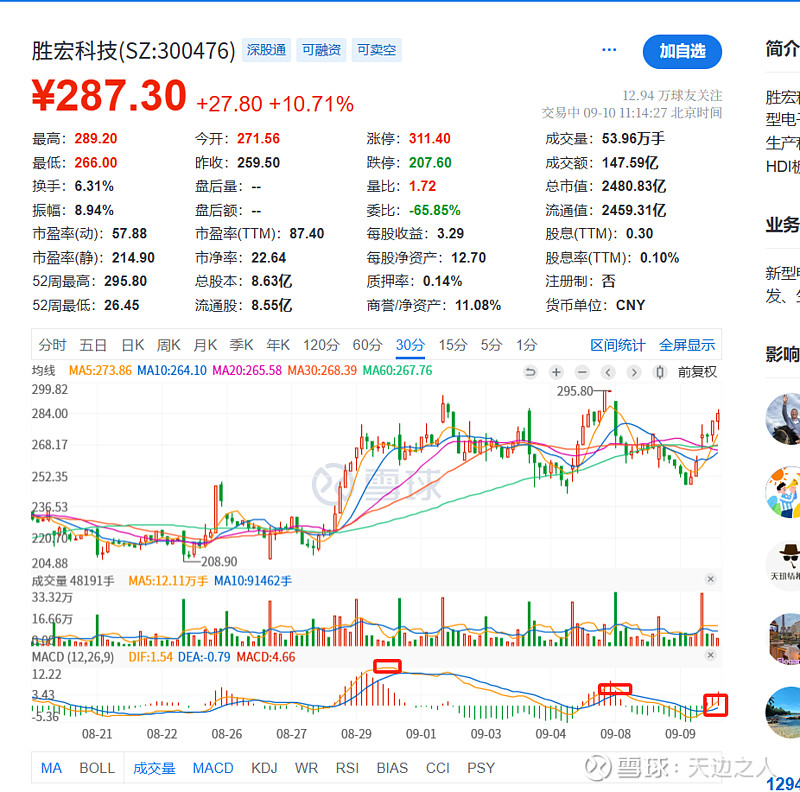Click the 深股通 tag
This screenshot has width=800, height=792.
click(266, 50)
